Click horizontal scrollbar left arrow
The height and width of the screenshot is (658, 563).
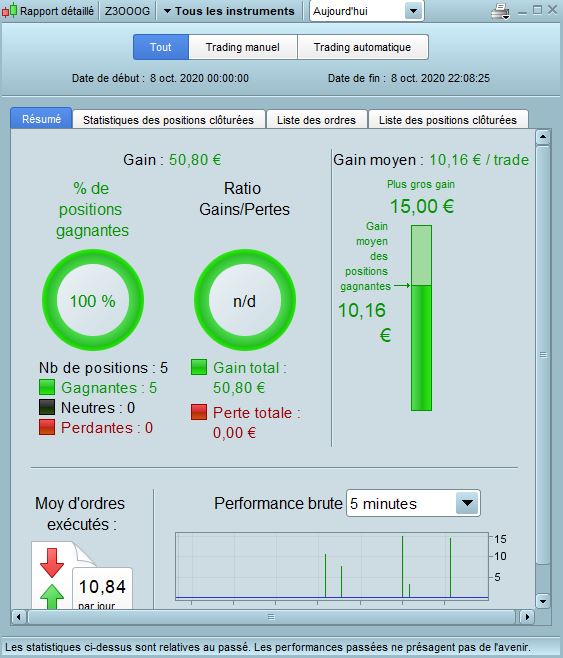click(18, 617)
